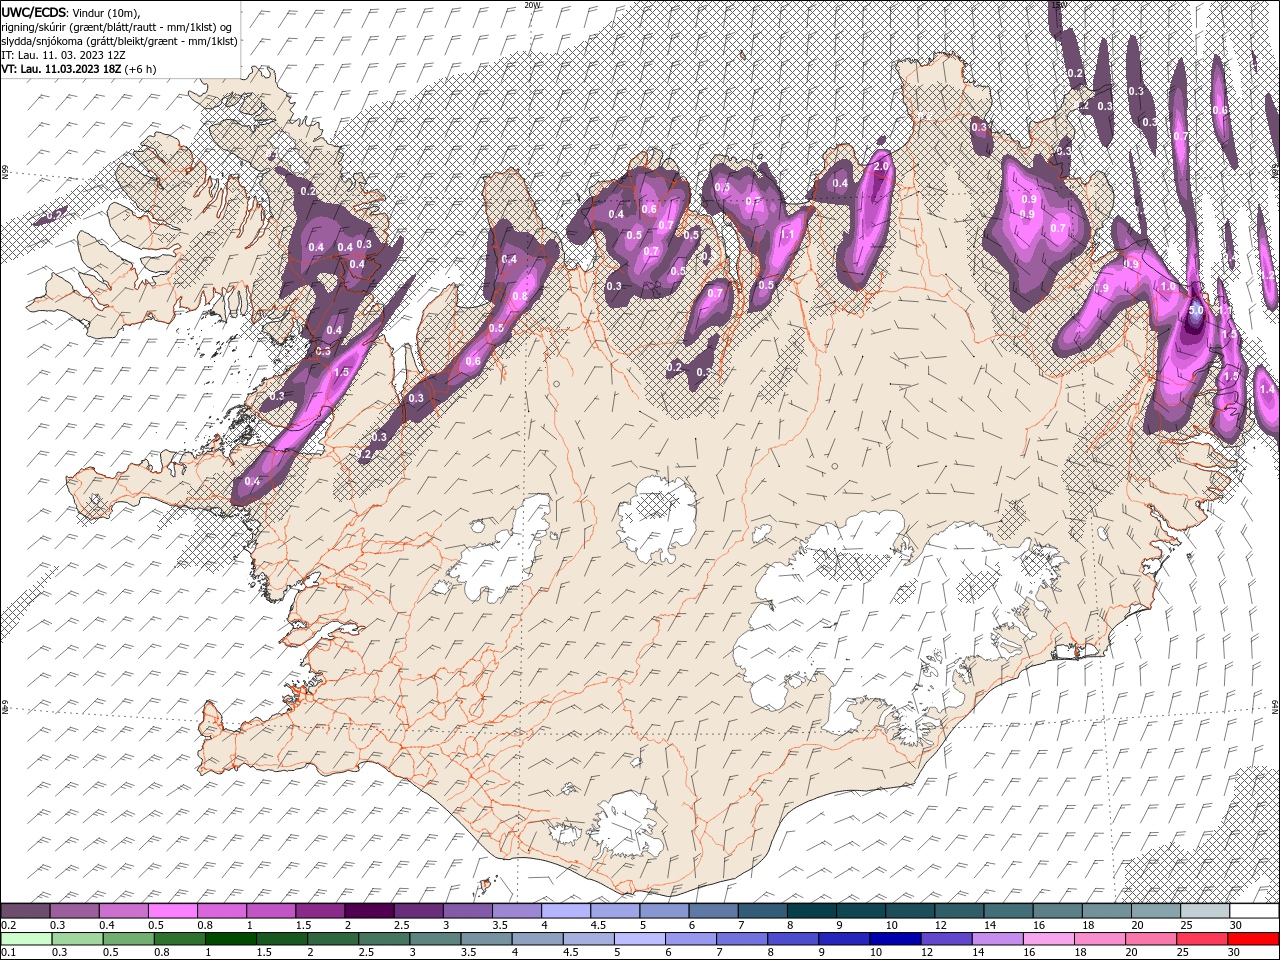Image resolution: width=1280 pixels, height=960 pixels.
Task: Click the 5.0 snowfall value on the map
Action: [x=1195, y=311]
